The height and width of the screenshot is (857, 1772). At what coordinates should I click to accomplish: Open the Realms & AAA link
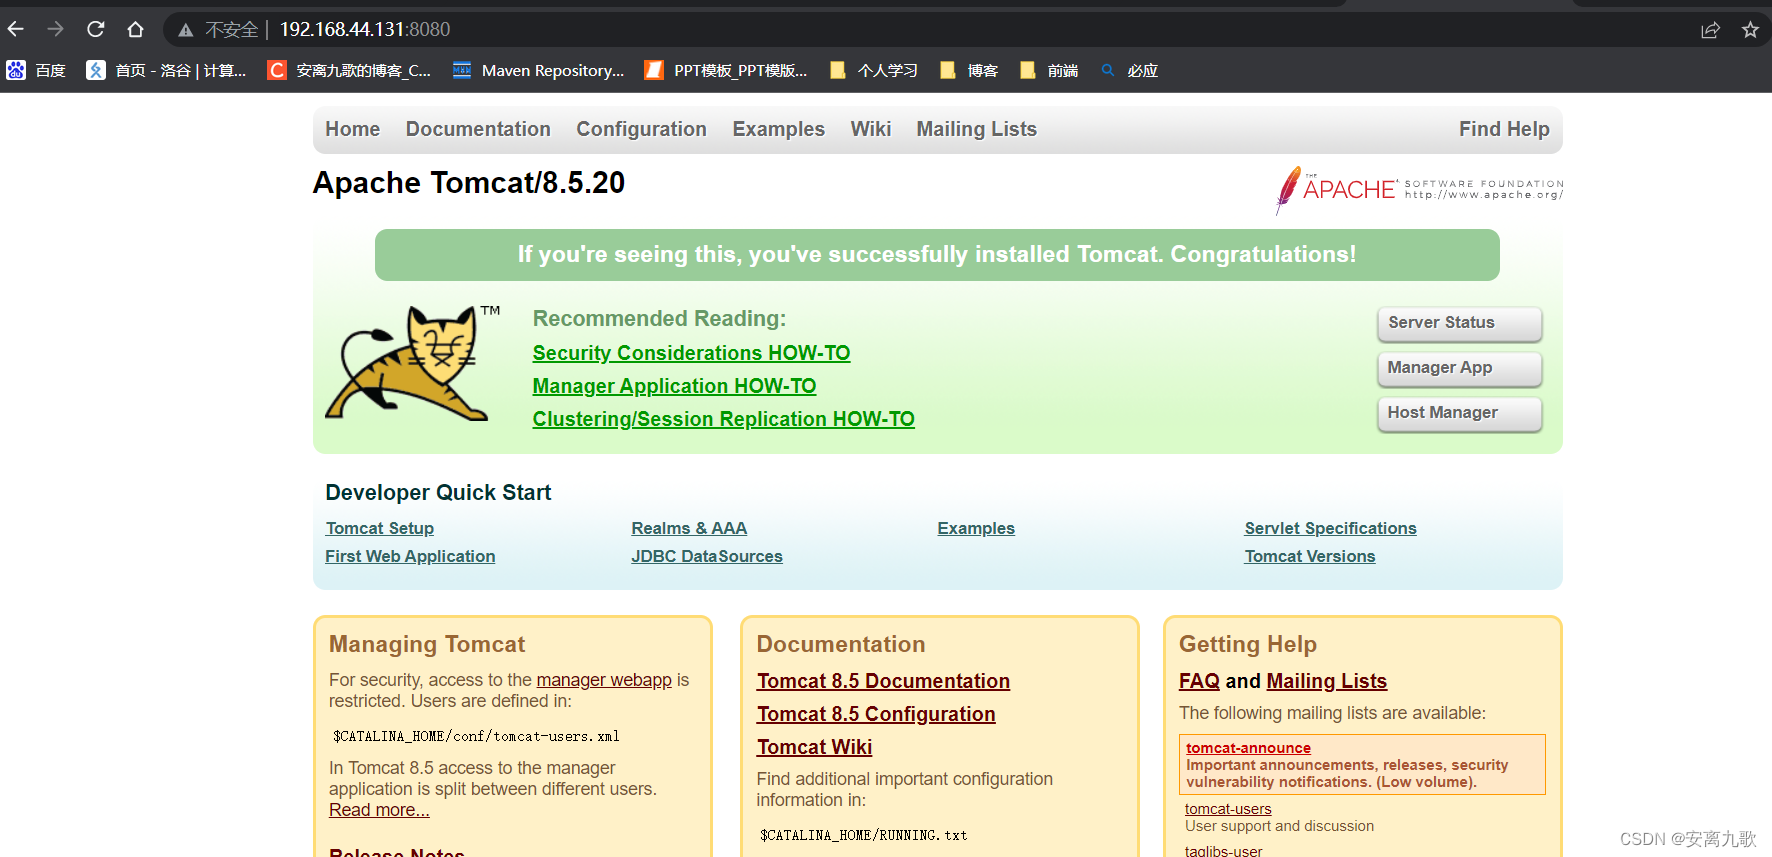point(689,528)
